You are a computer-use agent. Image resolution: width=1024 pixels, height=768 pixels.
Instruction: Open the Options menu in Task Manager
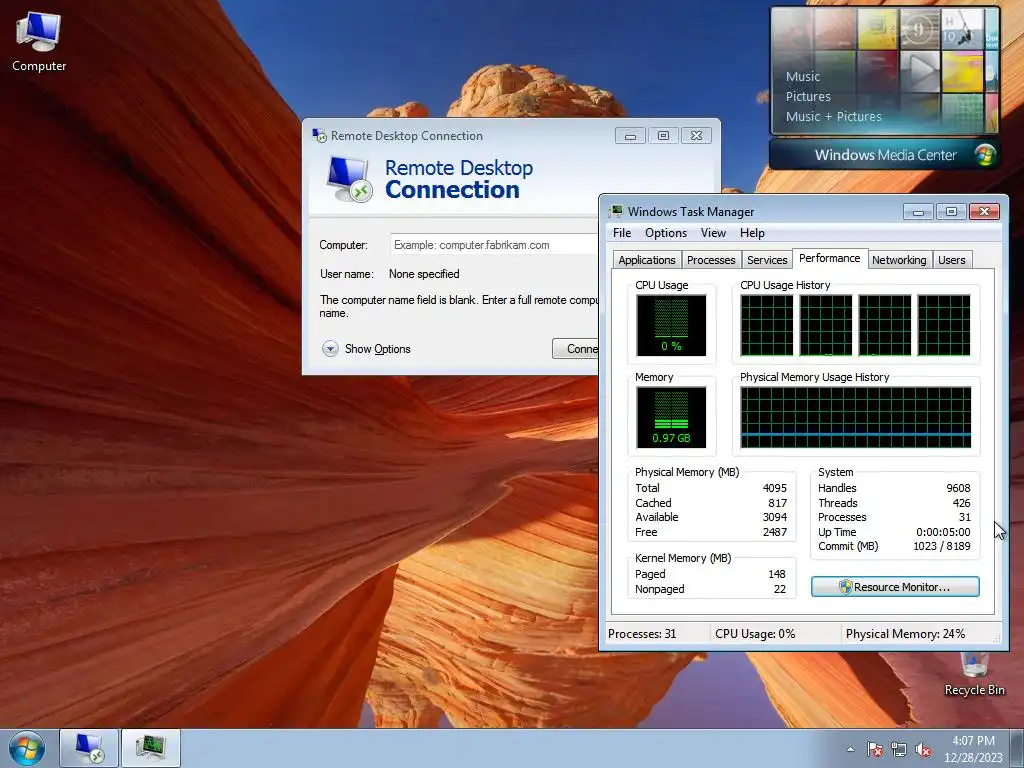[665, 233]
